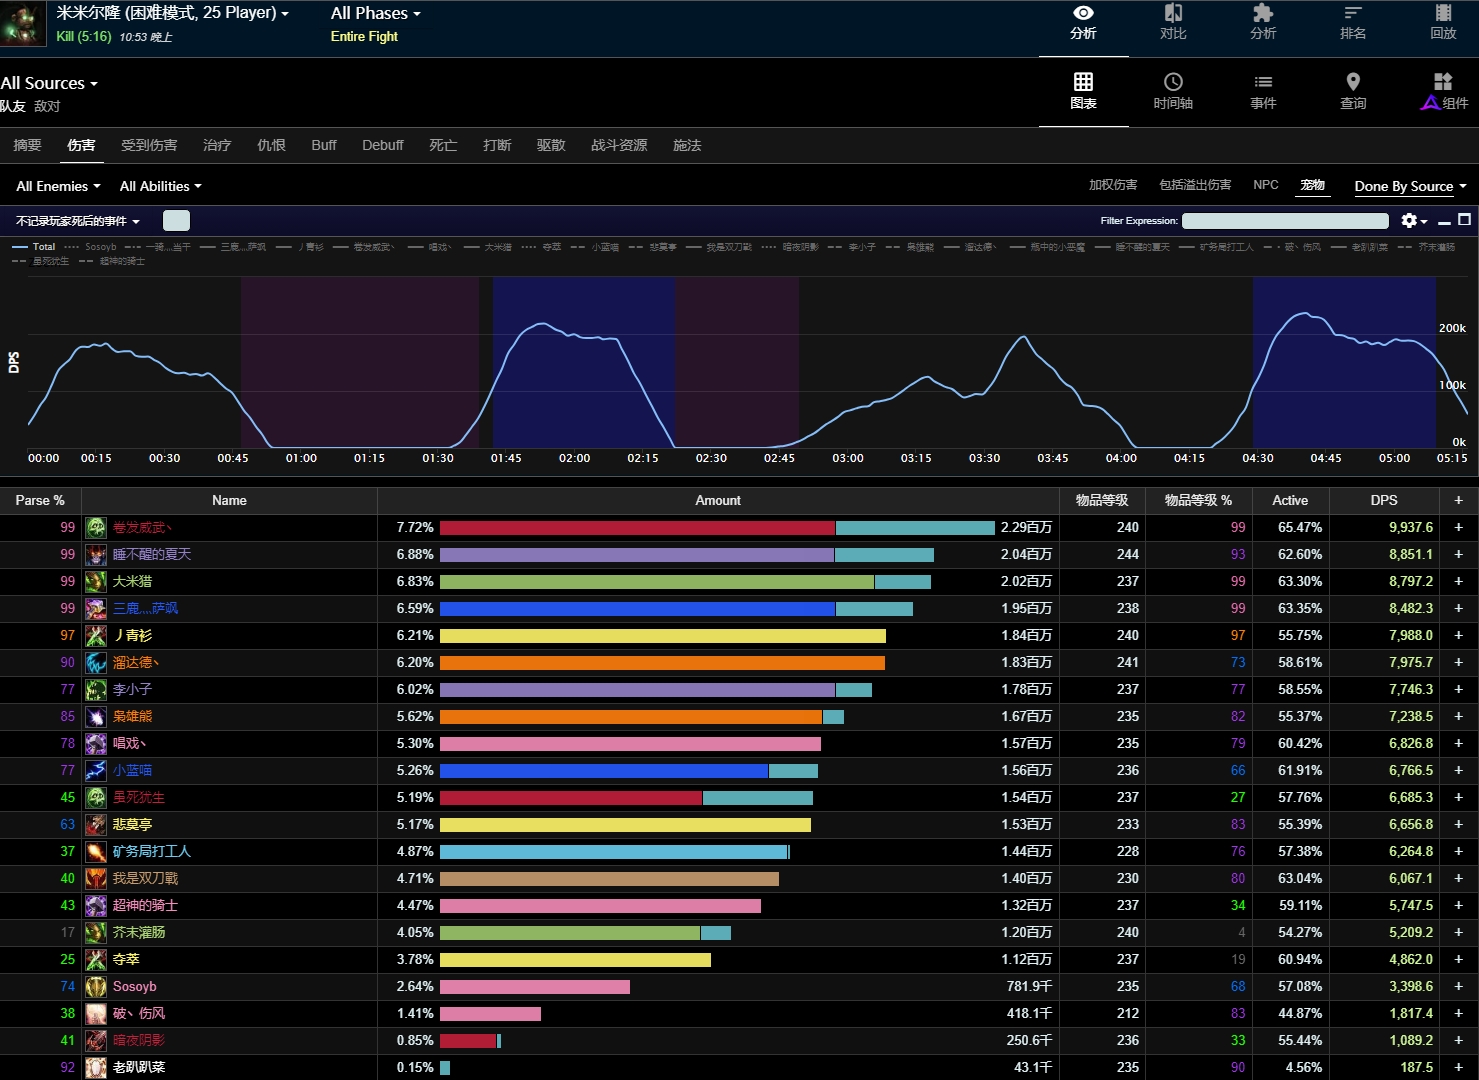Image resolution: width=1479 pixels, height=1080 pixels.
Task: Open the All Sources dropdown
Action: coord(49,83)
